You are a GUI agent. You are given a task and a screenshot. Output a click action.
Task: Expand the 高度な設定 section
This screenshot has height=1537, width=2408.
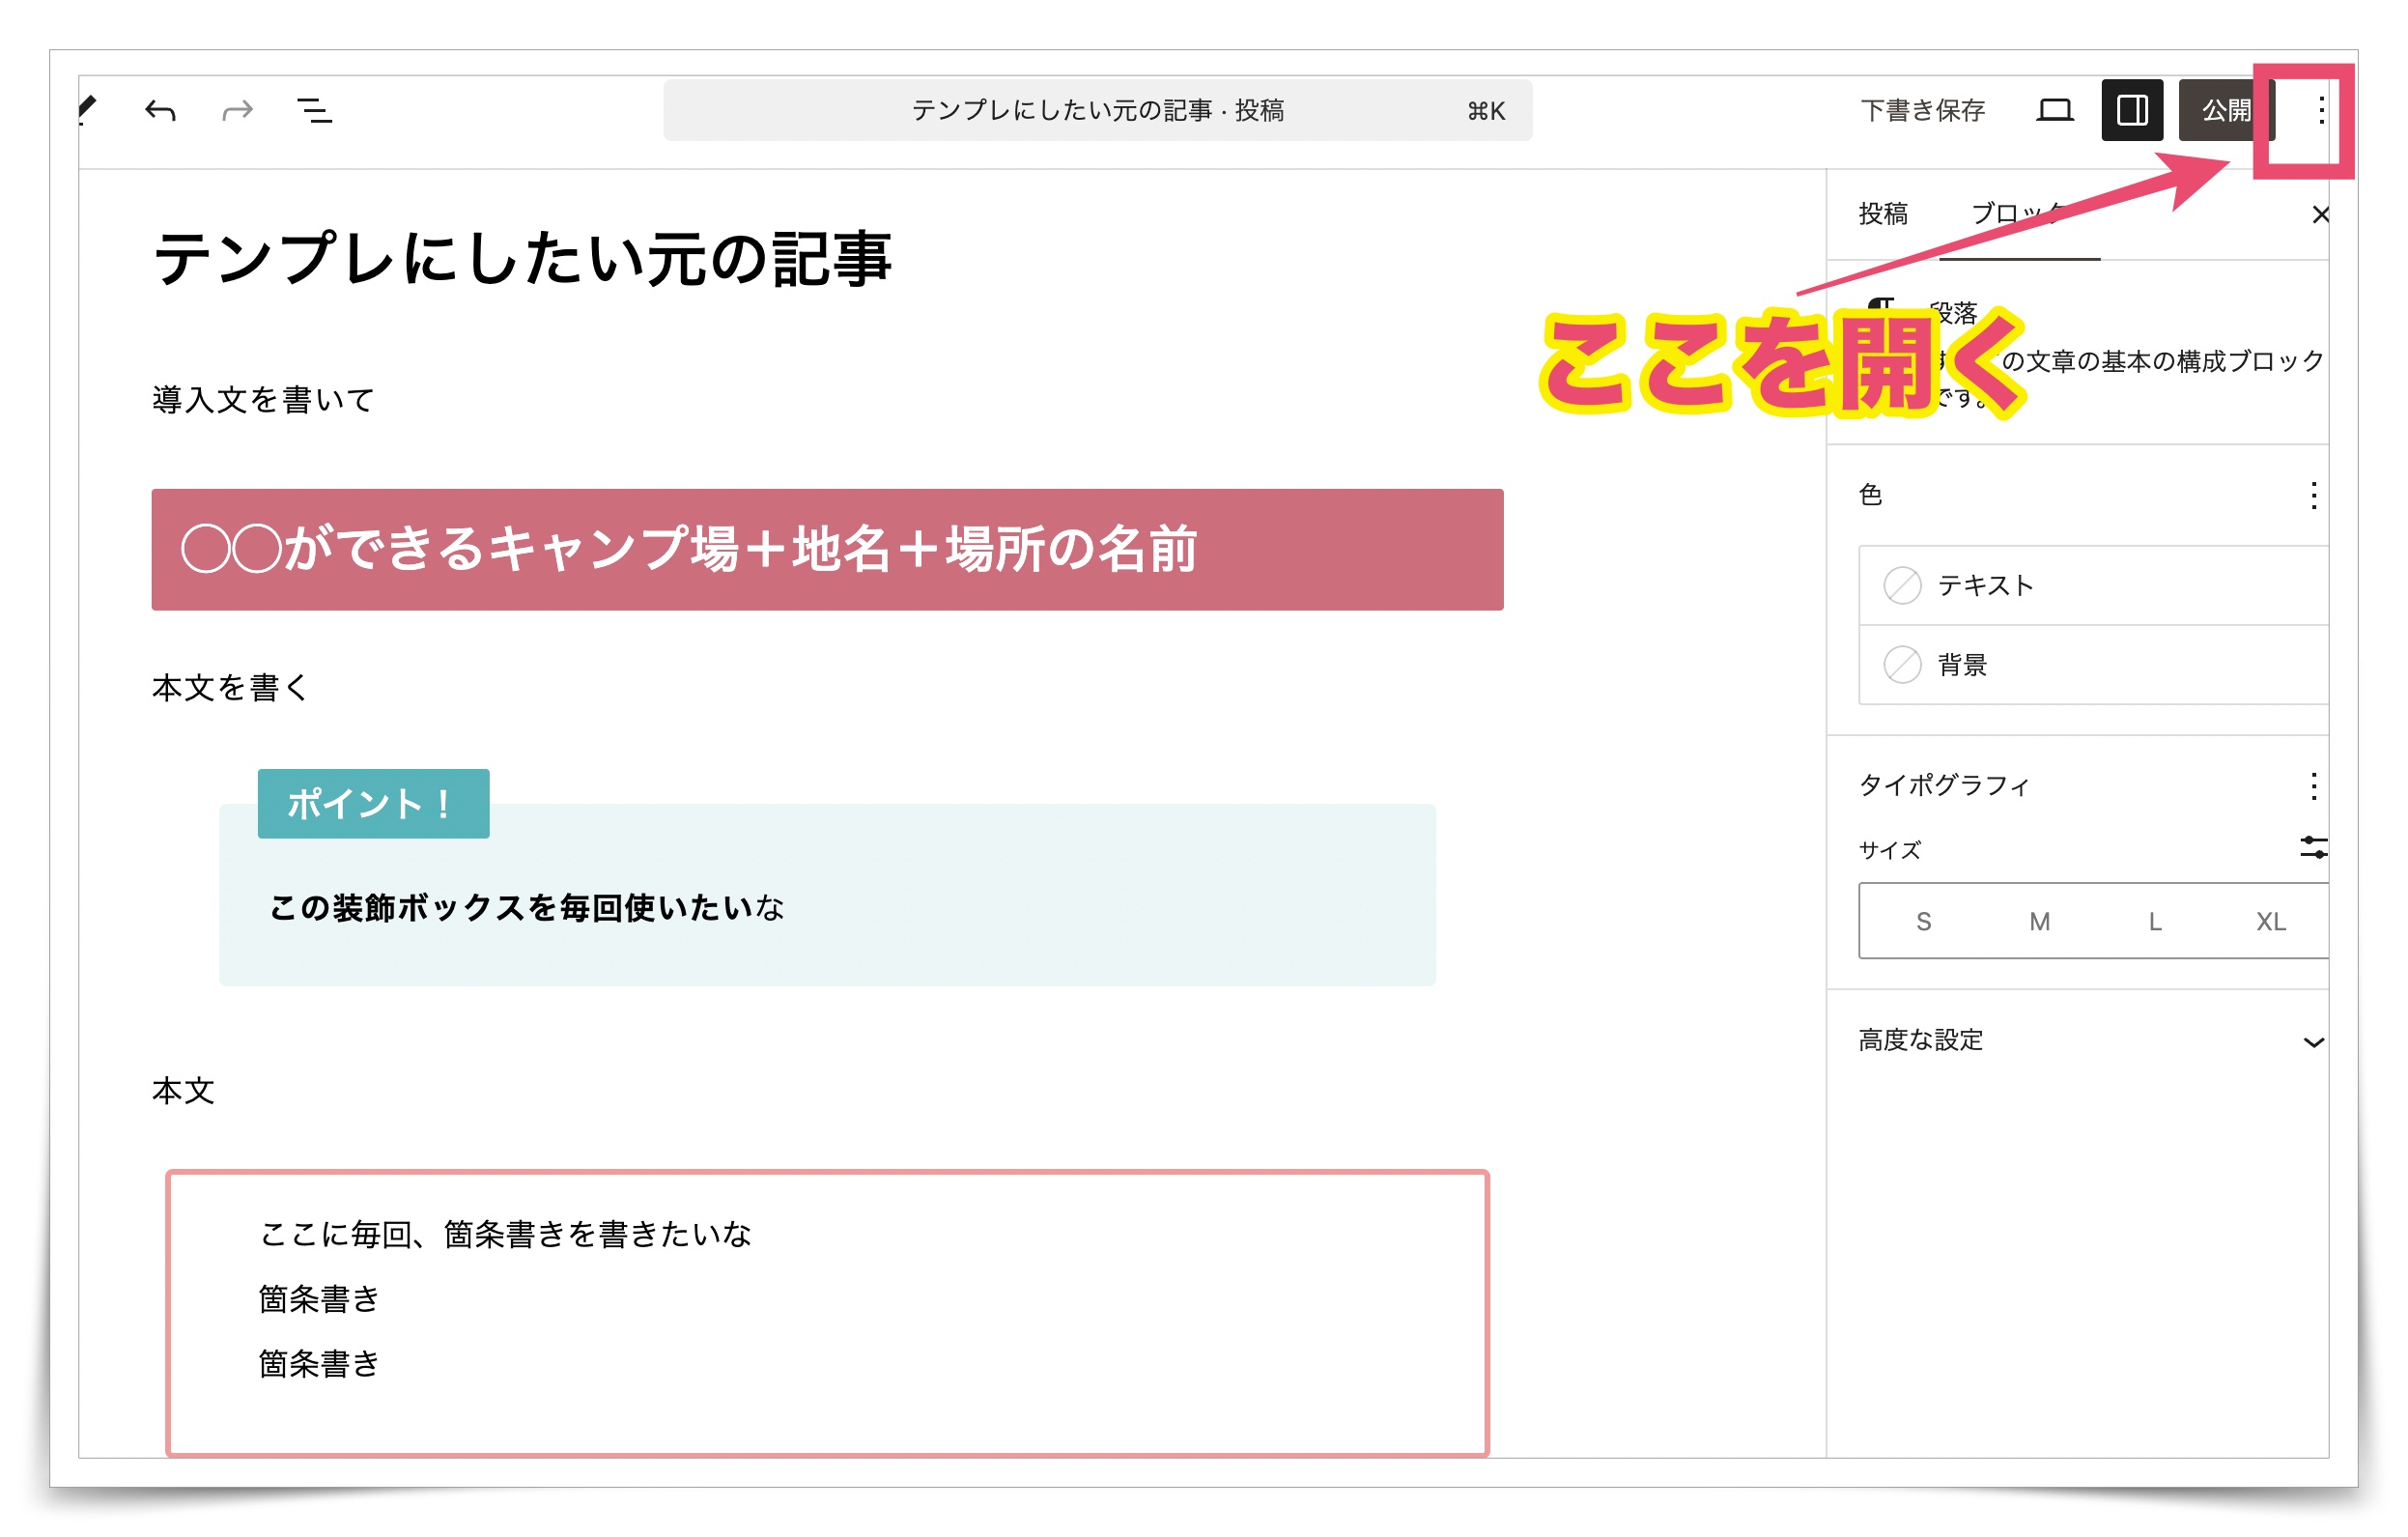[2093, 1041]
